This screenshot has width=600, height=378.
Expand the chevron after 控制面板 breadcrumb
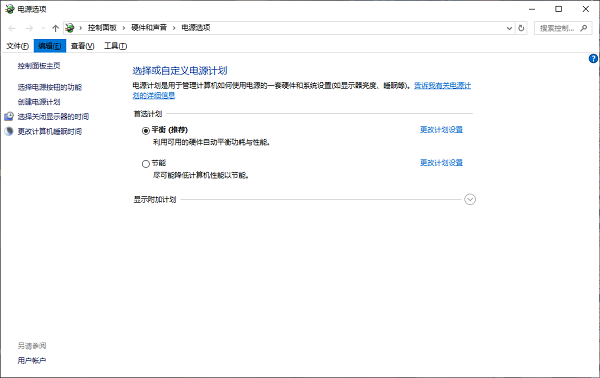[x=124, y=28]
